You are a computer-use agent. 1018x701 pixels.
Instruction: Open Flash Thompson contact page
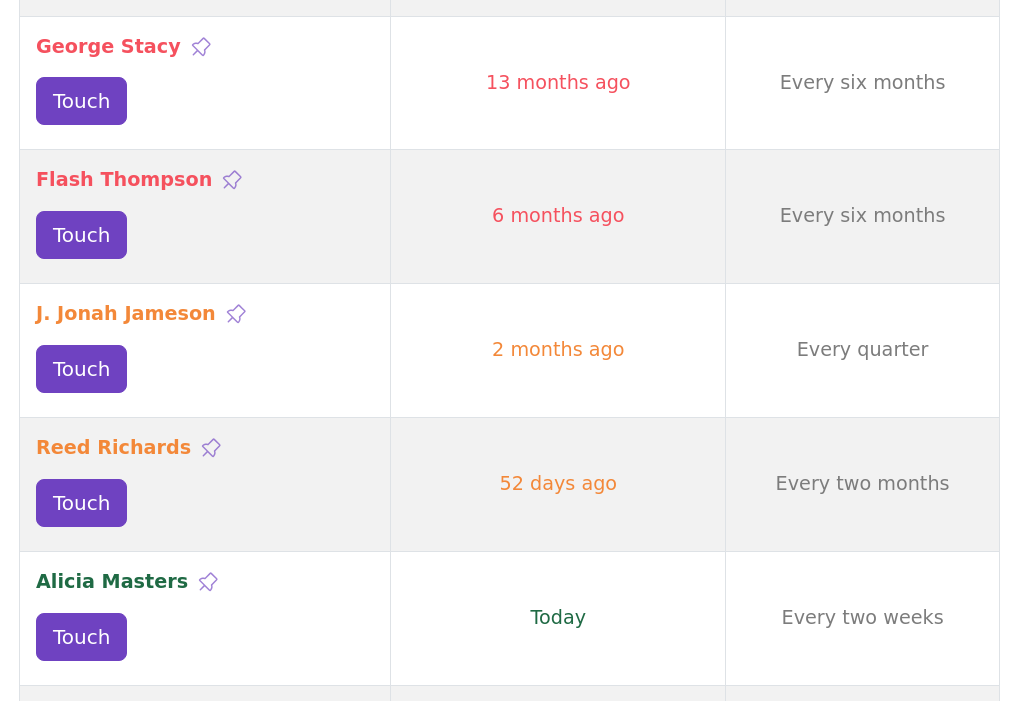click(124, 180)
